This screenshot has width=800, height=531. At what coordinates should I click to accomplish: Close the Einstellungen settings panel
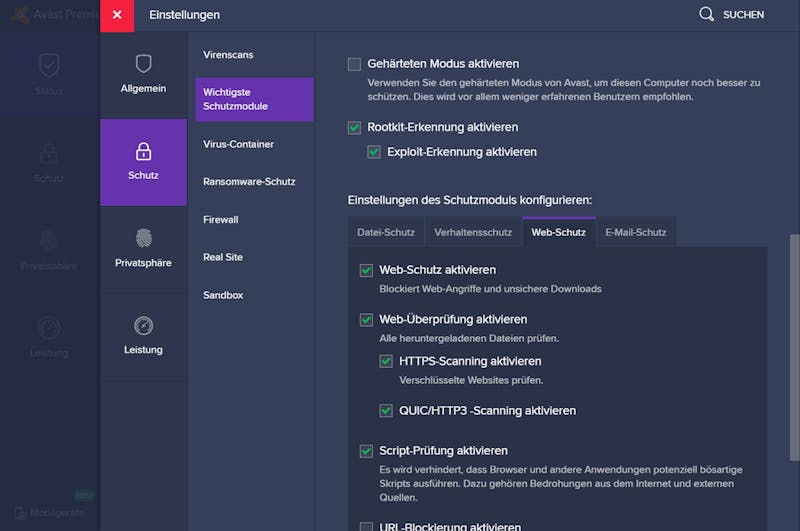tap(117, 15)
